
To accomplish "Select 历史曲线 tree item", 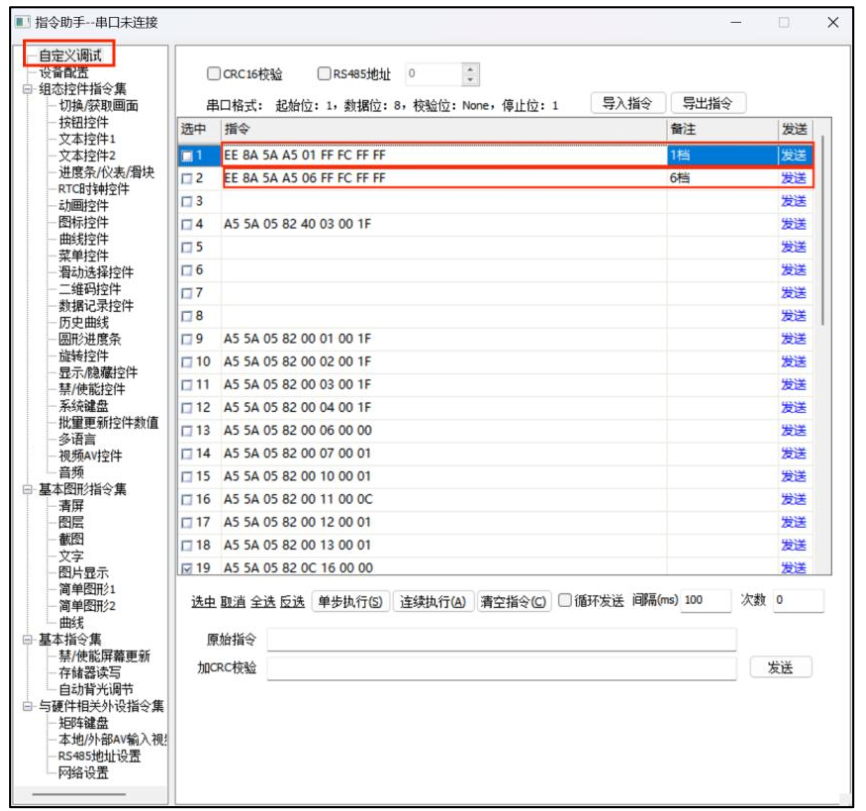I will pos(83,323).
